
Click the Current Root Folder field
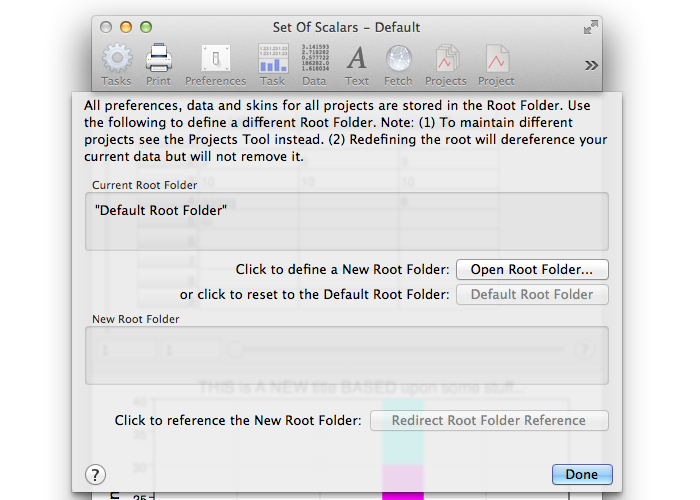pos(347,221)
